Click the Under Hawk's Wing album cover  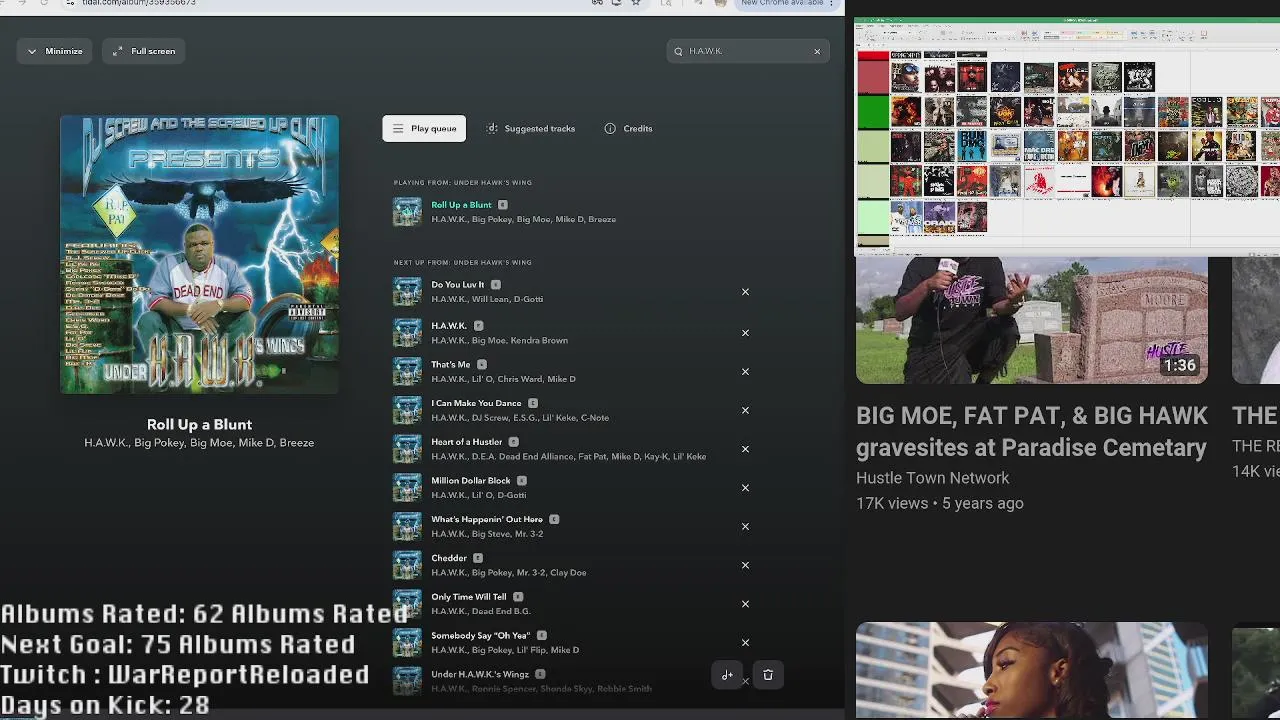click(x=199, y=254)
